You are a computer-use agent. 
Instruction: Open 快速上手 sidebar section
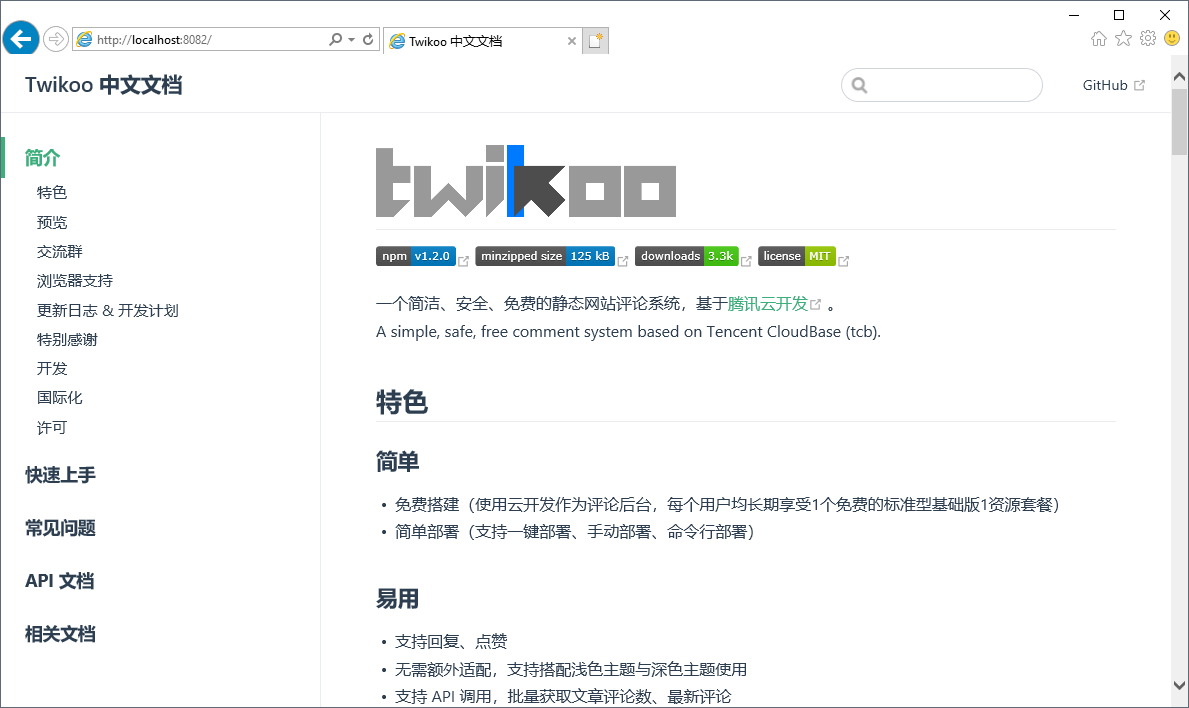click(60, 475)
